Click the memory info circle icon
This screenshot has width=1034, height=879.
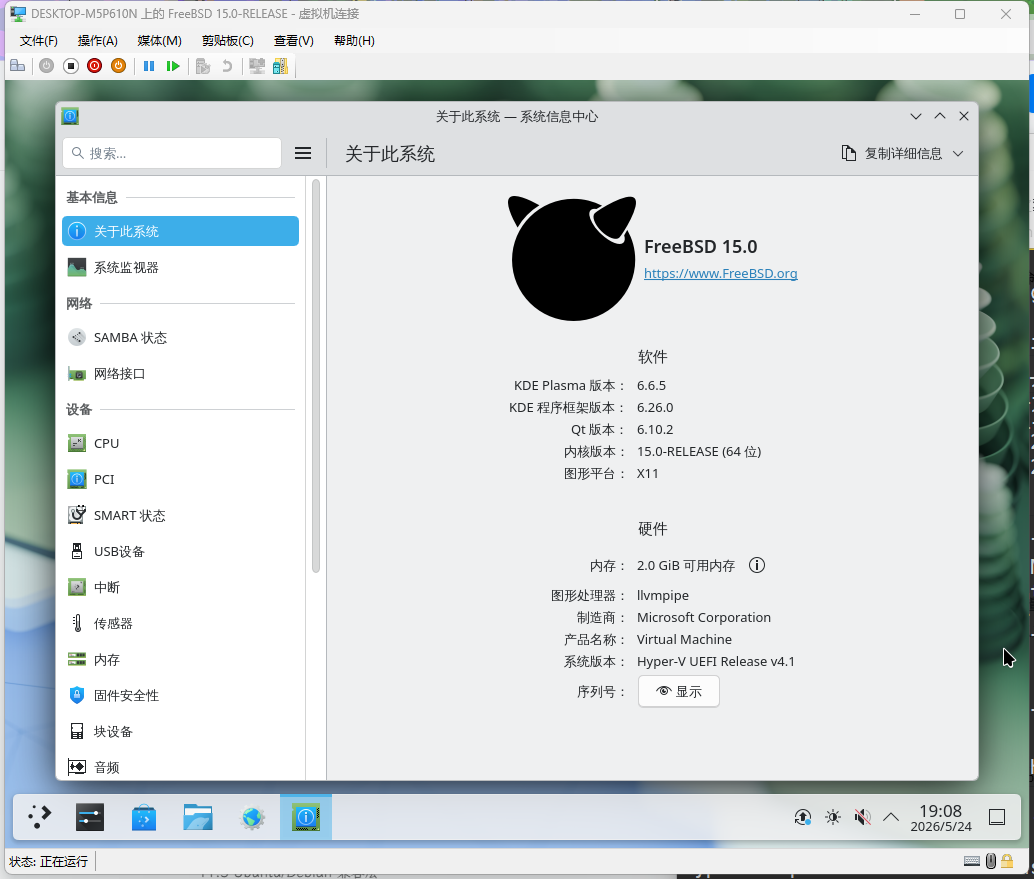[x=757, y=565]
